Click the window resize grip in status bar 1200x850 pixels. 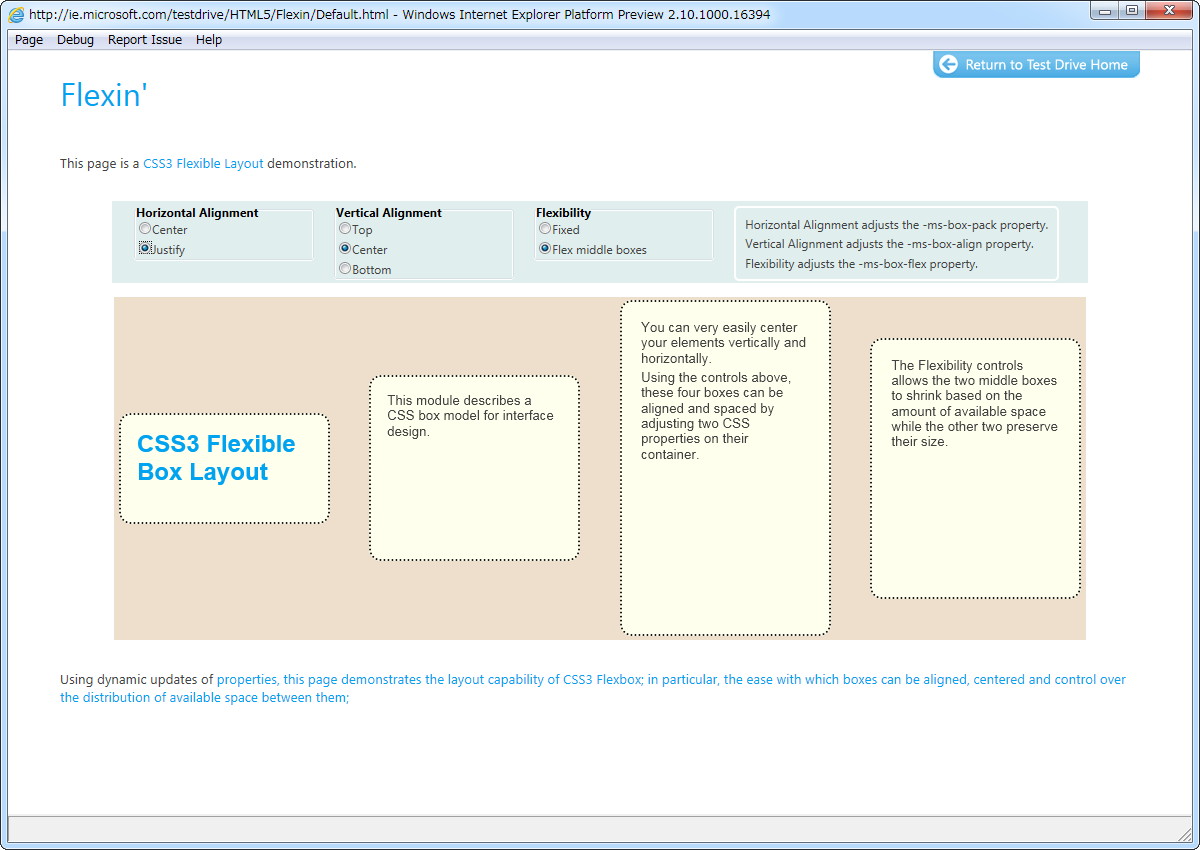[1184, 834]
